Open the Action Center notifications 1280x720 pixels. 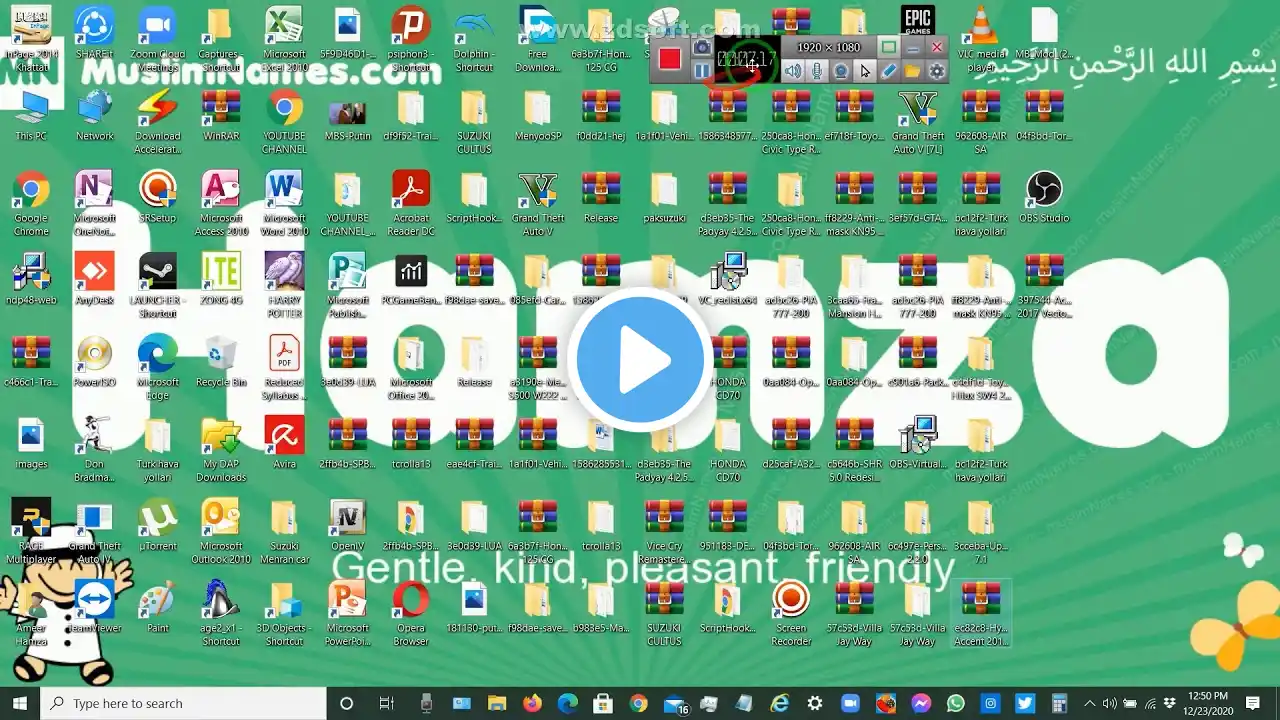tap(1252, 703)
